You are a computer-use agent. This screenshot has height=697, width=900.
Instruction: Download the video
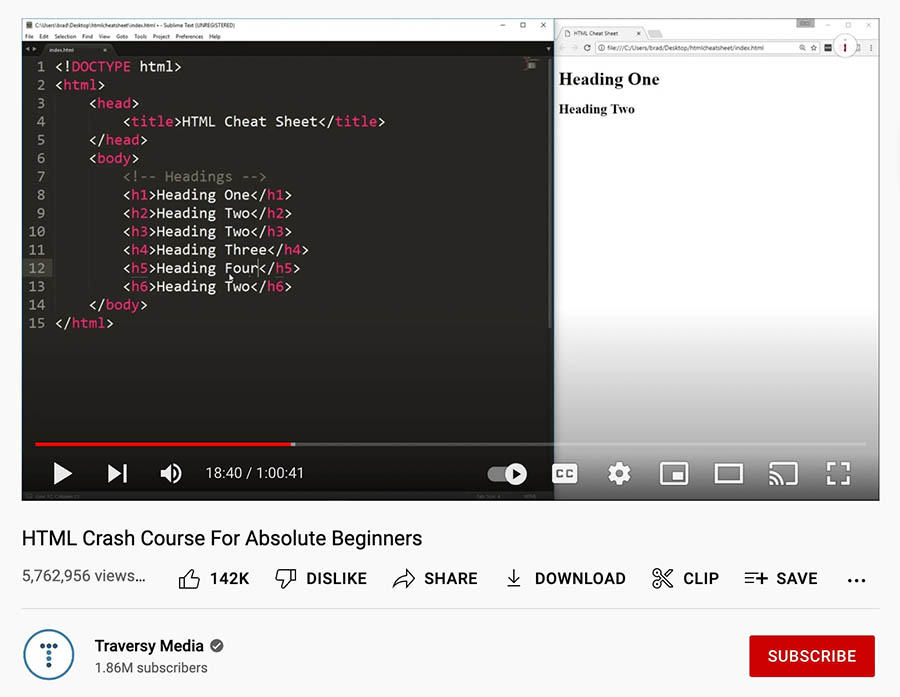click(565, 578)
